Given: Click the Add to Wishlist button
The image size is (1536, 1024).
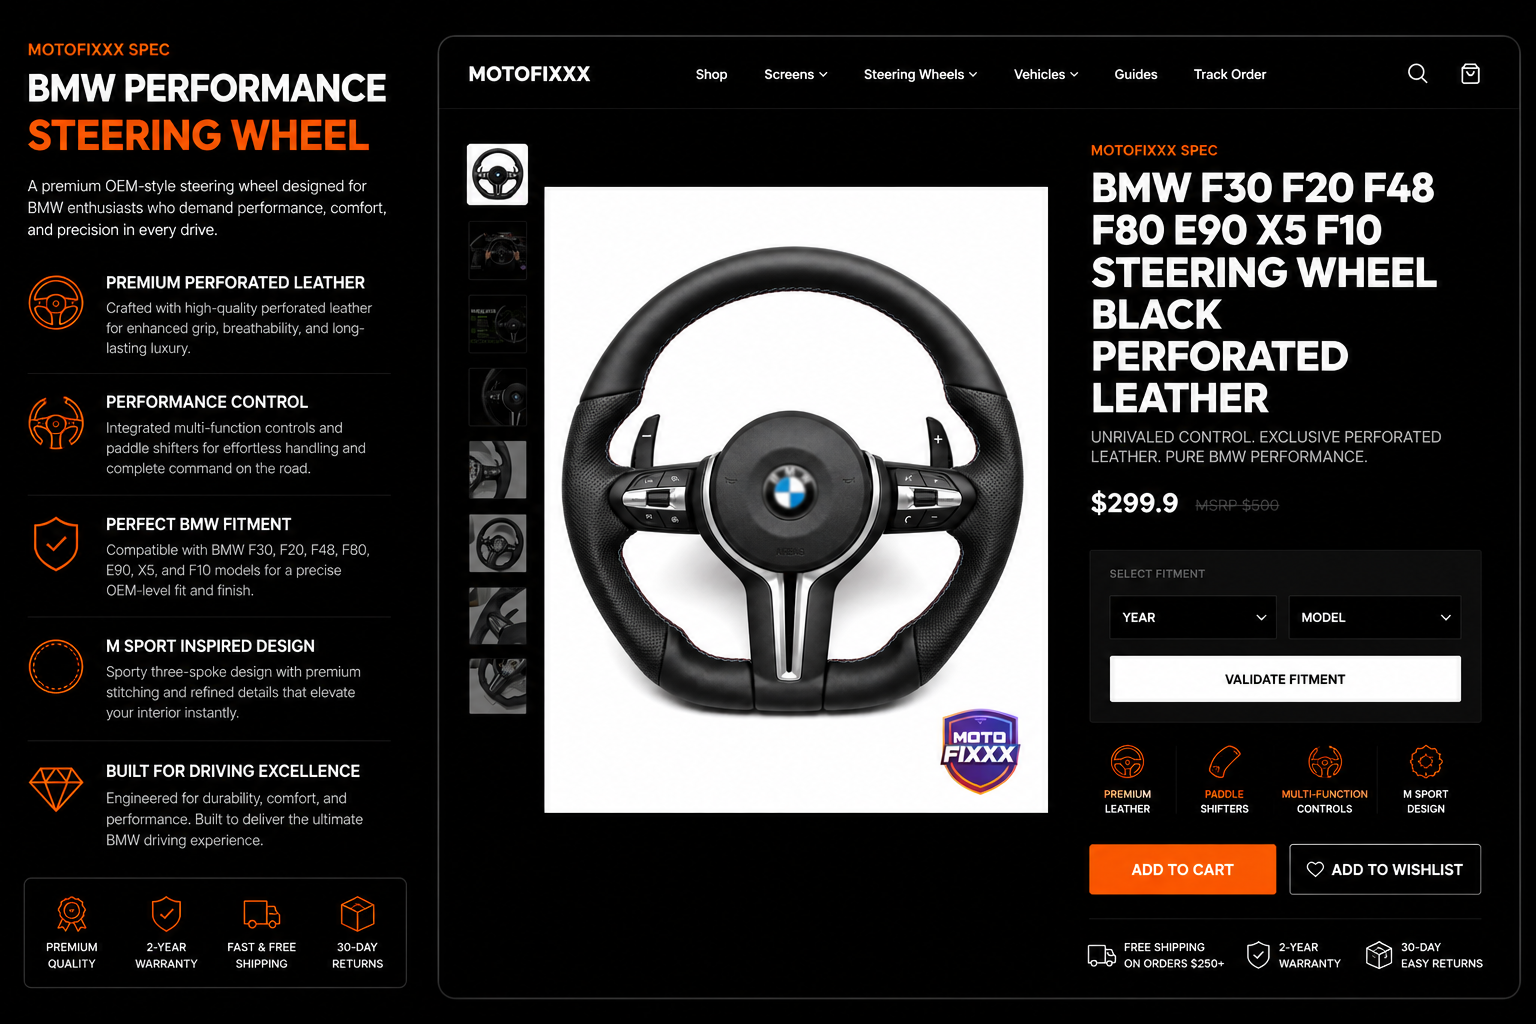Looking at the screenshot, I should 1385,870.
